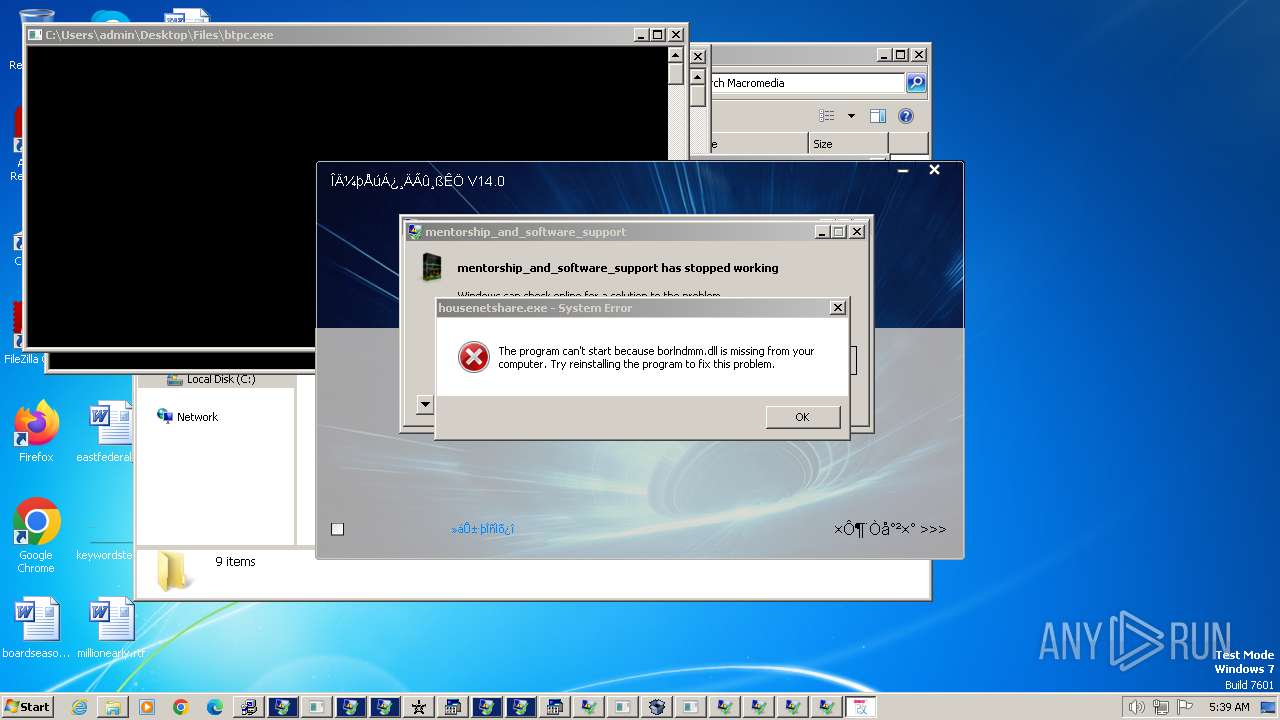
Task: Click the network icon in system tray
Action: pyautogui.click(x=1162, y=707)
